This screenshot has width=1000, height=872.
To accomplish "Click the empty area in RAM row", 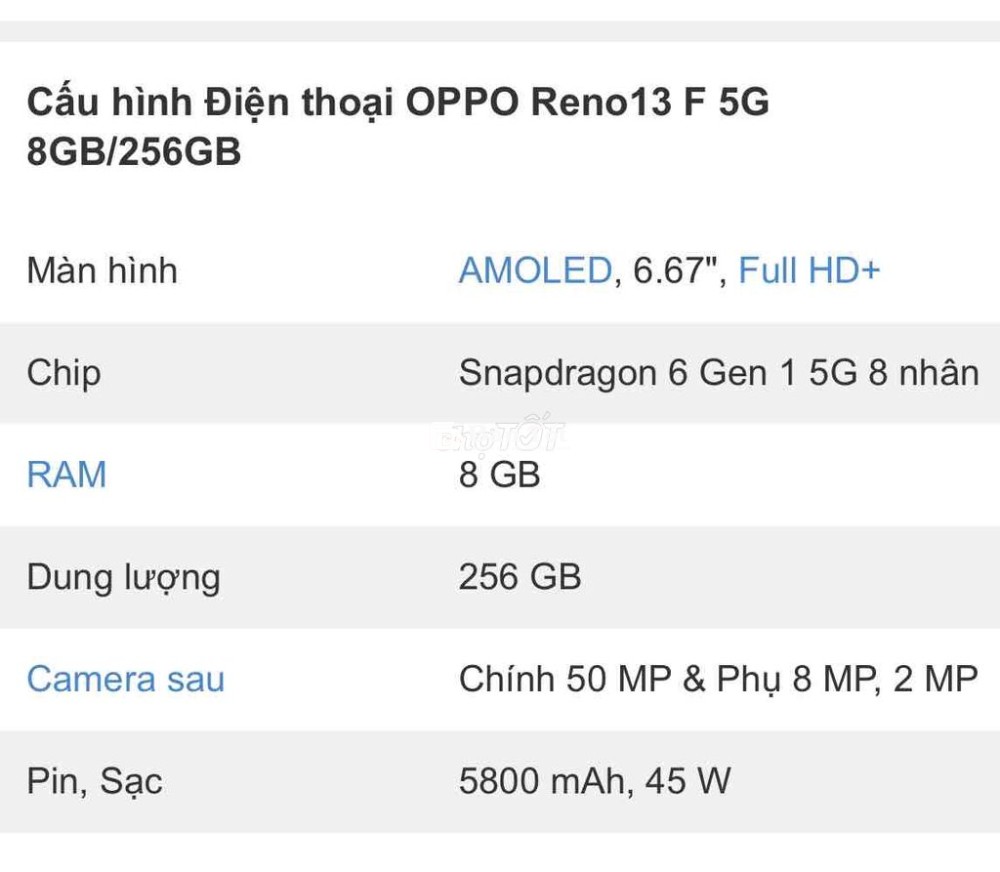I will coord(765,475).
